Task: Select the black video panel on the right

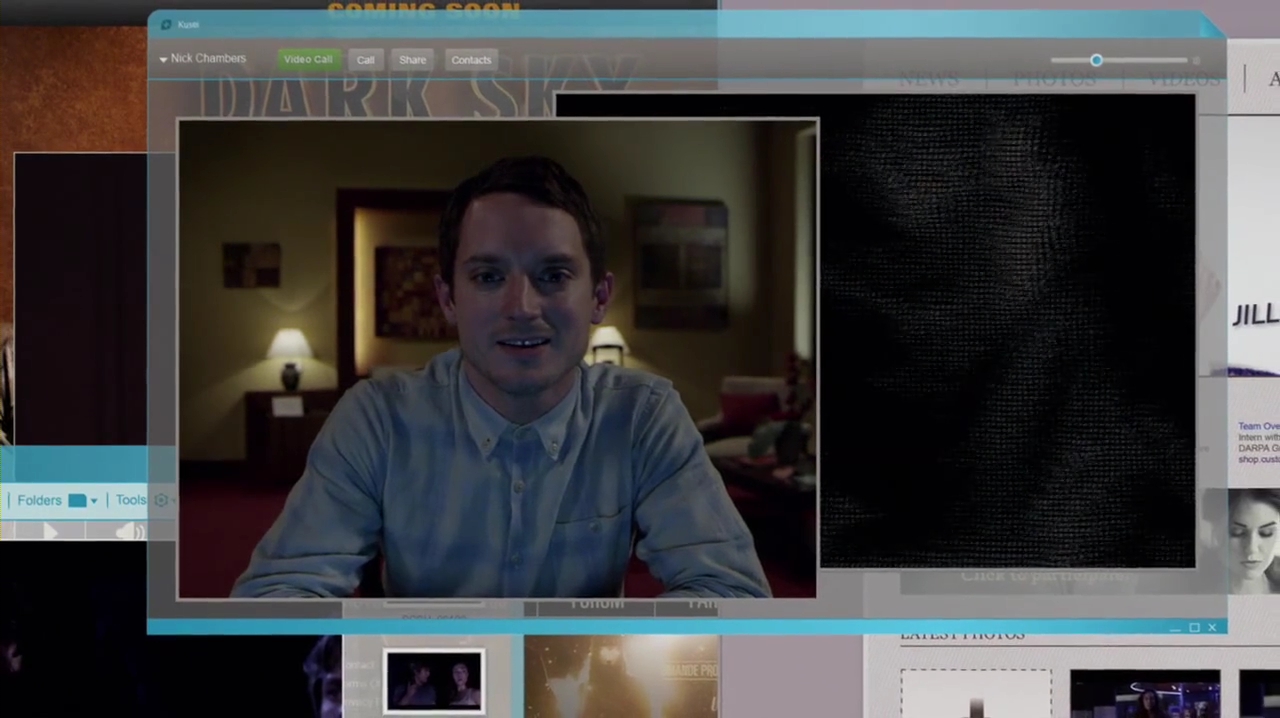Action: [1007, 331]
